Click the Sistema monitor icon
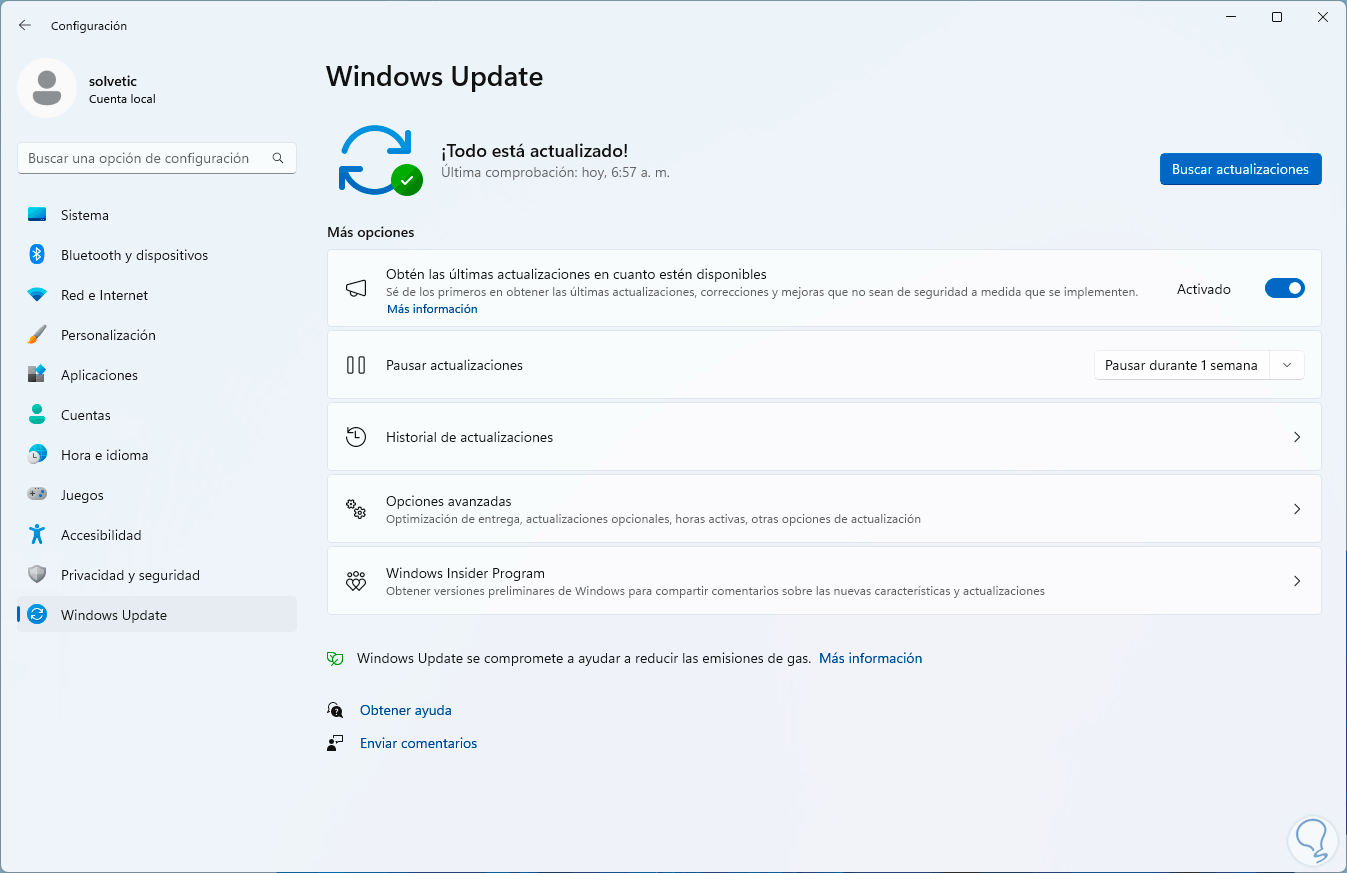Screen dimensions: 1347x873 [37, 215]
